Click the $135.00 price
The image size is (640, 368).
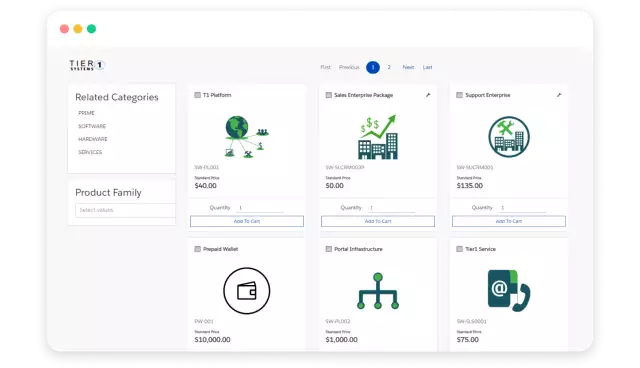click(x=469, y=186)
